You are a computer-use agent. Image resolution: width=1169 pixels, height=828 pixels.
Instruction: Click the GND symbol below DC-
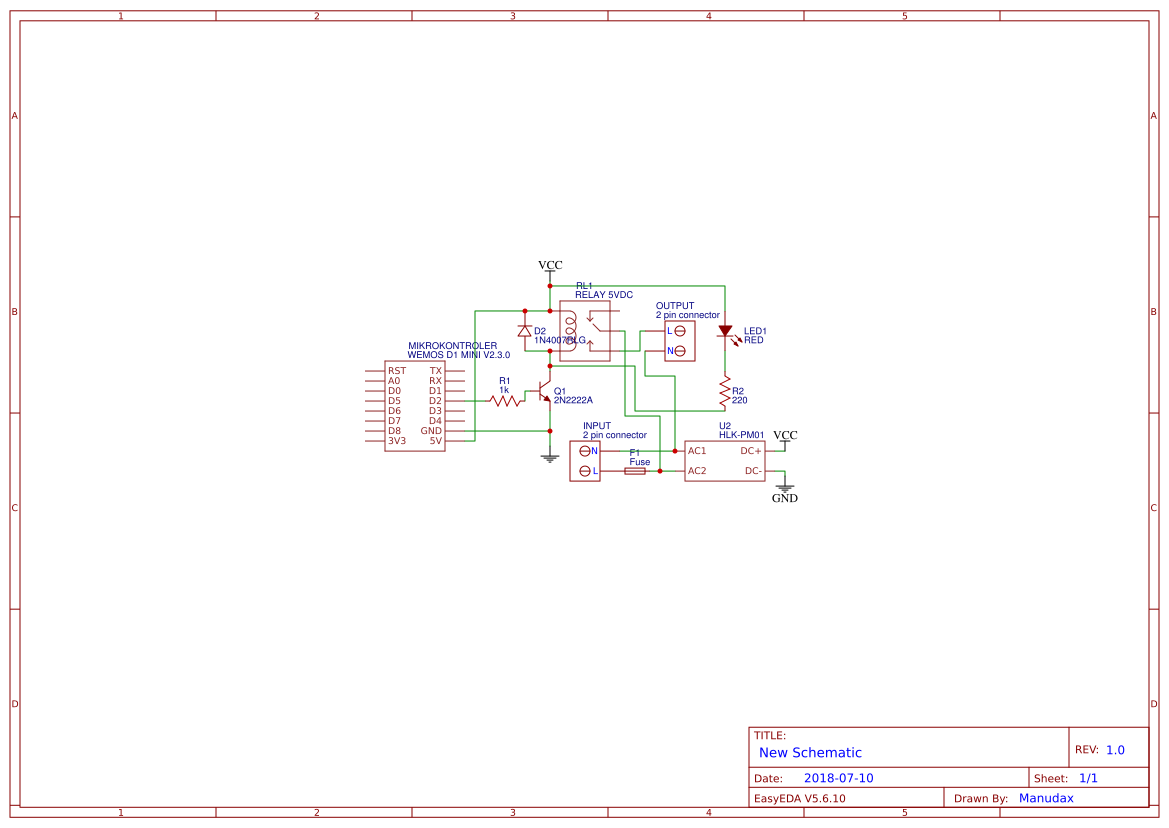pos(785,490)
